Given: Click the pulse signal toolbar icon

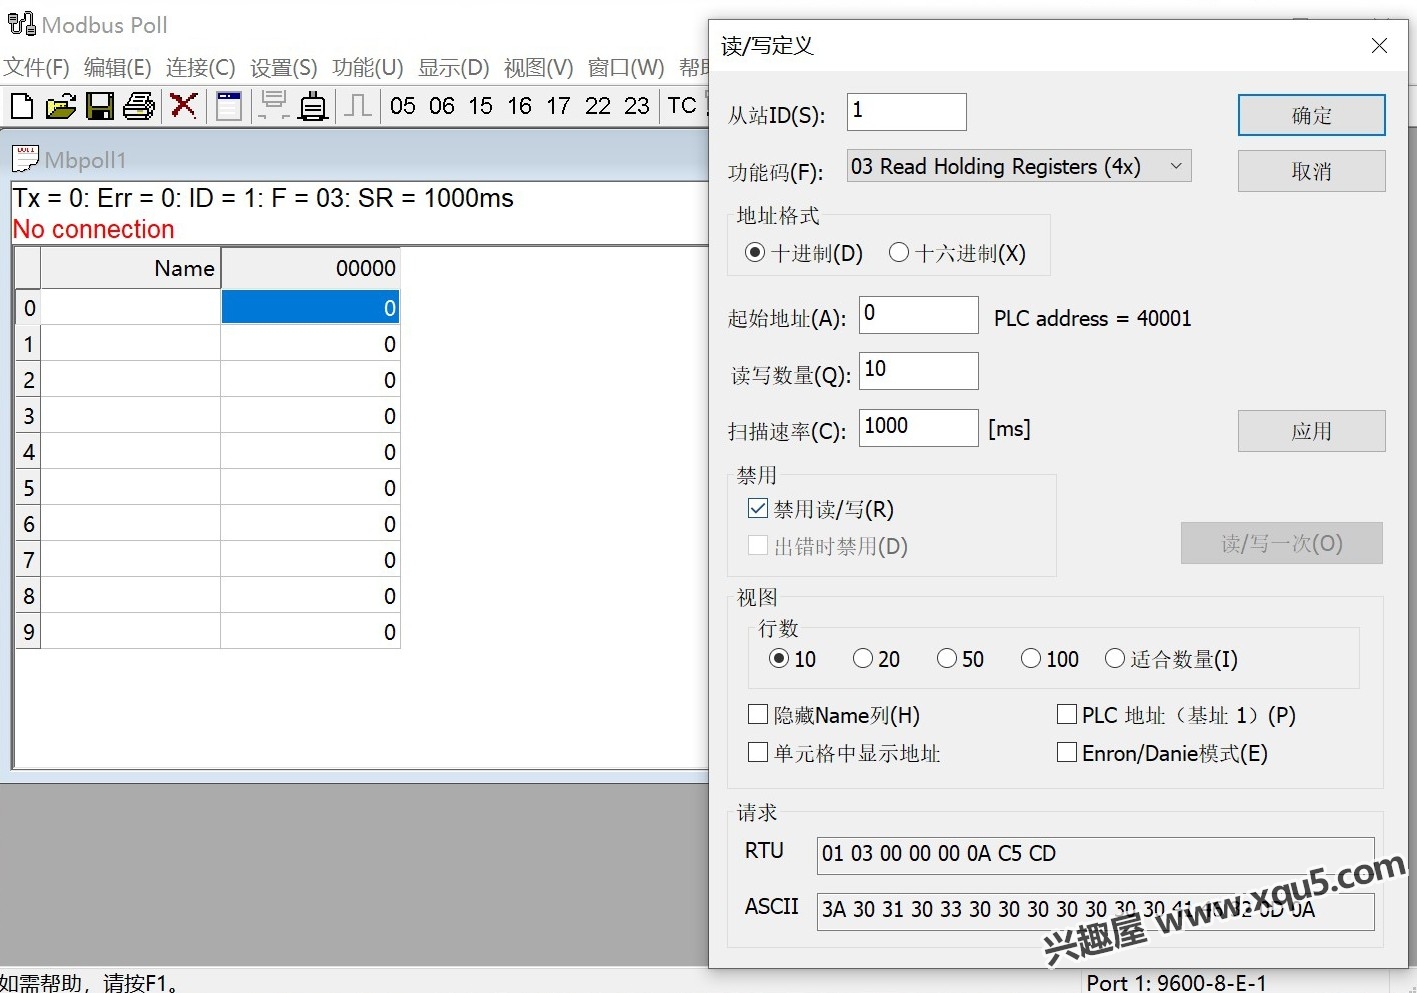Looking at the screenshot, I should pyautogui.click(x=357, y=105).
